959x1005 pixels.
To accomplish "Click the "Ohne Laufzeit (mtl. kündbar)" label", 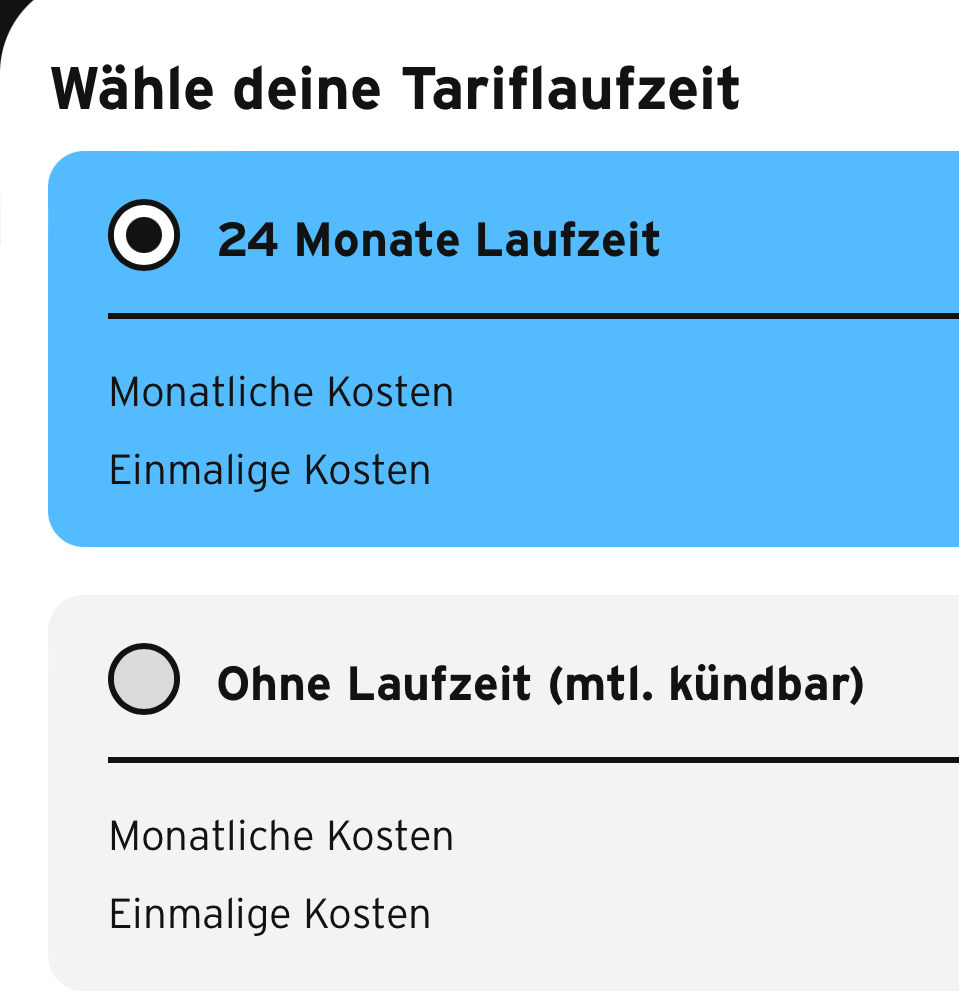I will 540,684.
